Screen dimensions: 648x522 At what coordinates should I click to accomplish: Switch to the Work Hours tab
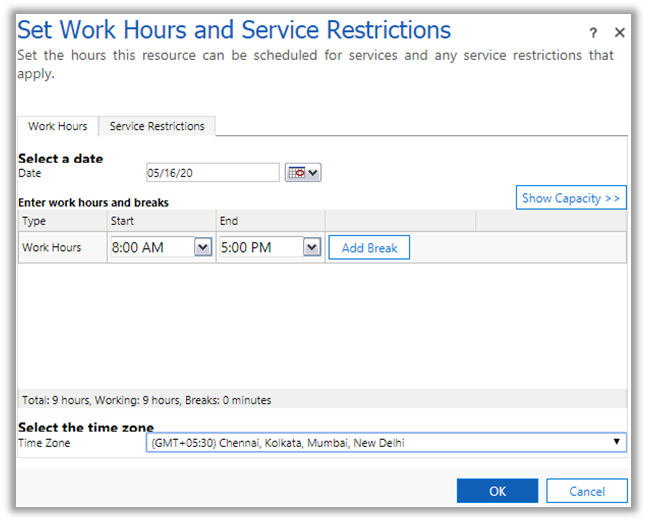point(57,126)
